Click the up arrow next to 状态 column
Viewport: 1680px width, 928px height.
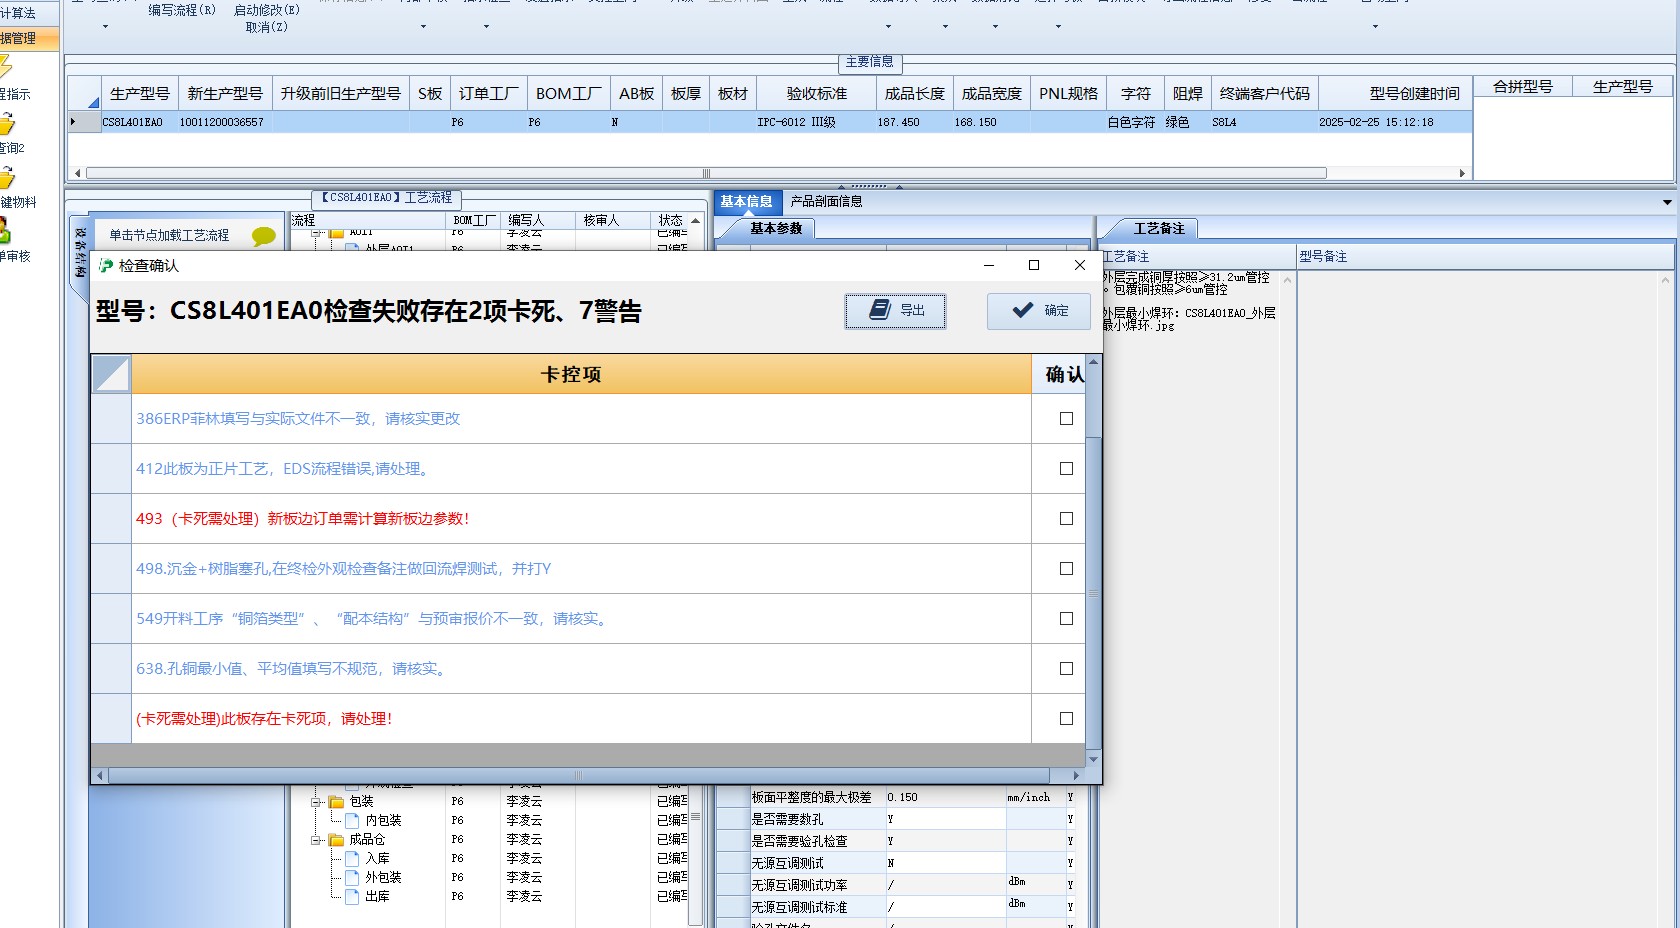(696, 220)
